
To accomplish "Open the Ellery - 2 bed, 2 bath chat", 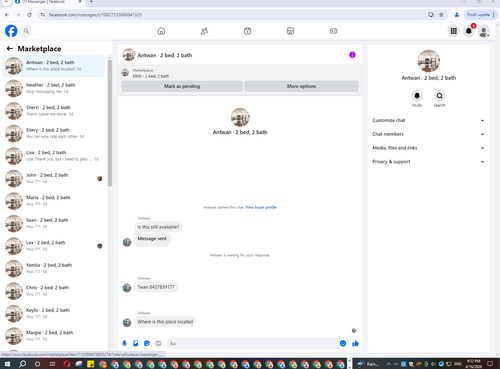I will tap(54, 133).
